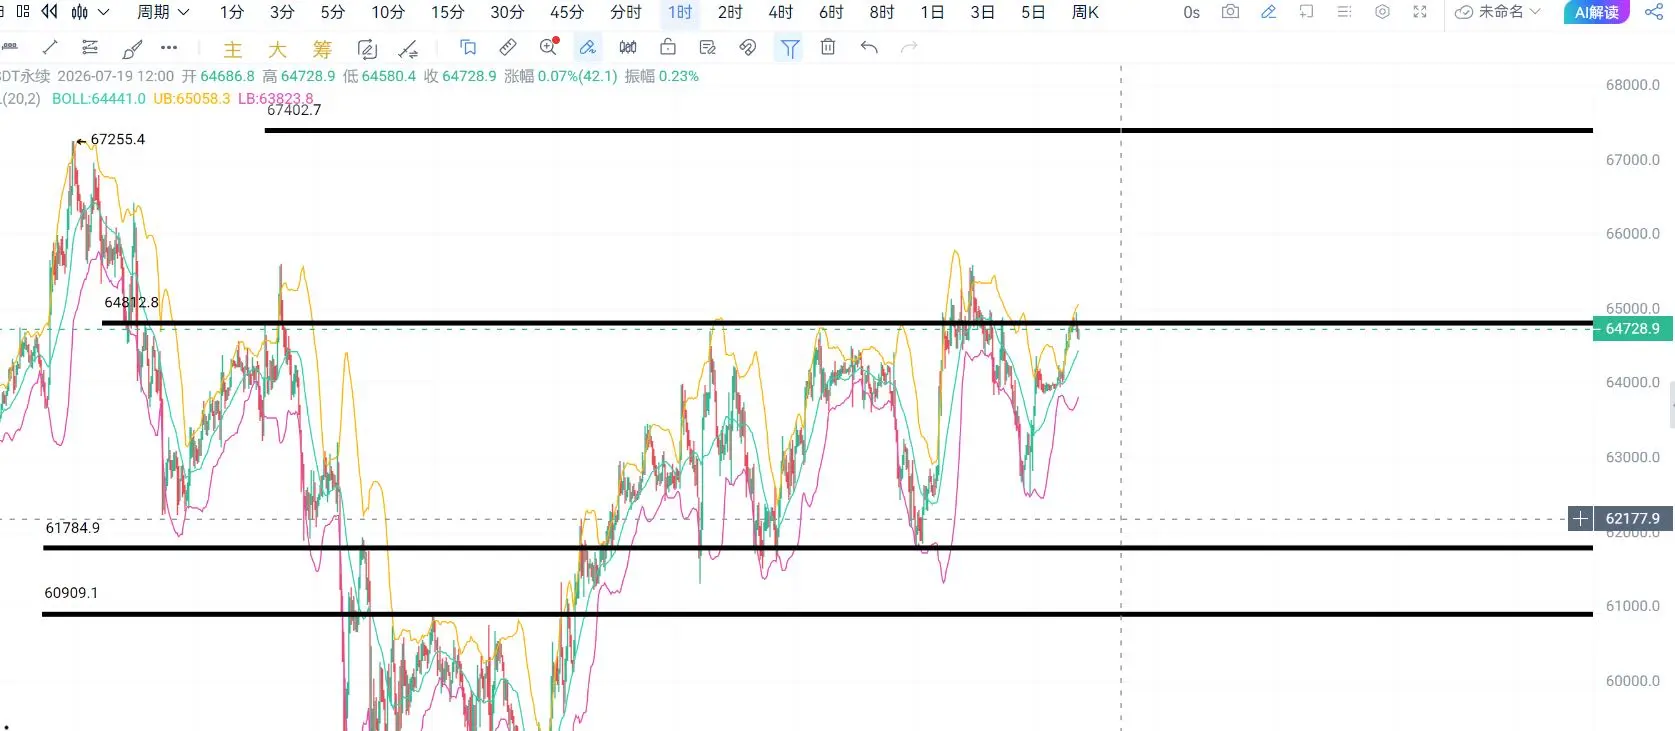The height and width of the screenshot is (731, 1675).
Task: Click the plus button beside 62177.9
Action: pyautogui.click(x=1580, y=518)
